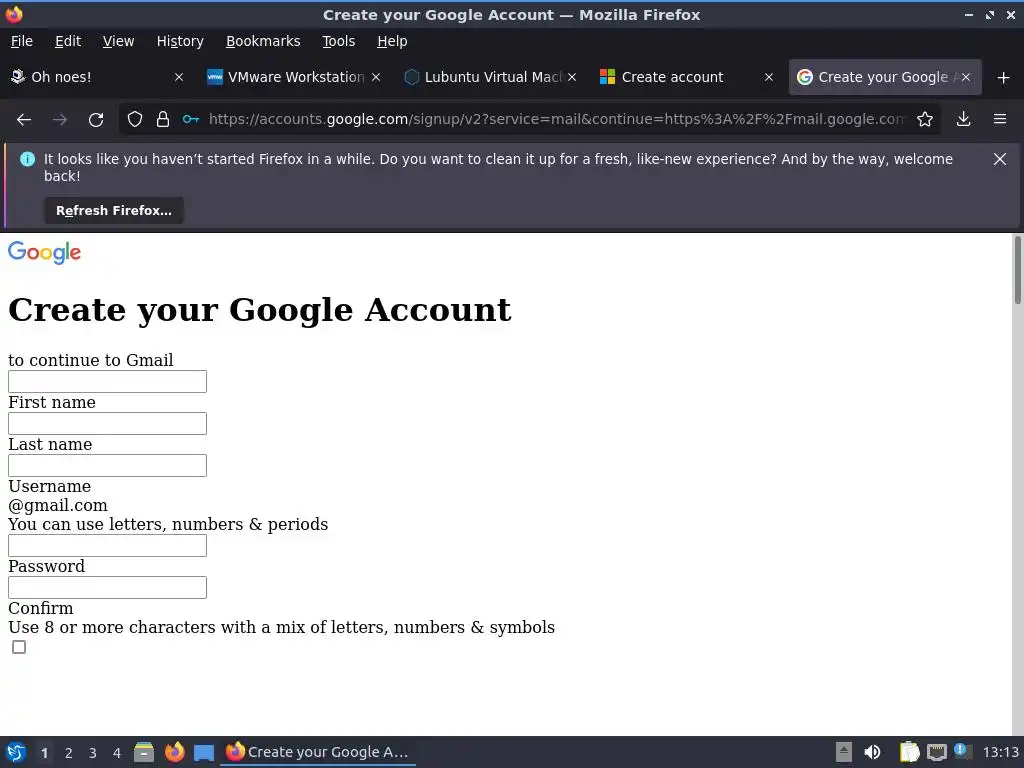Launch the file manager from the taskbar
1024x768 pixels.
pyautogui.click(x=144, y=752)
